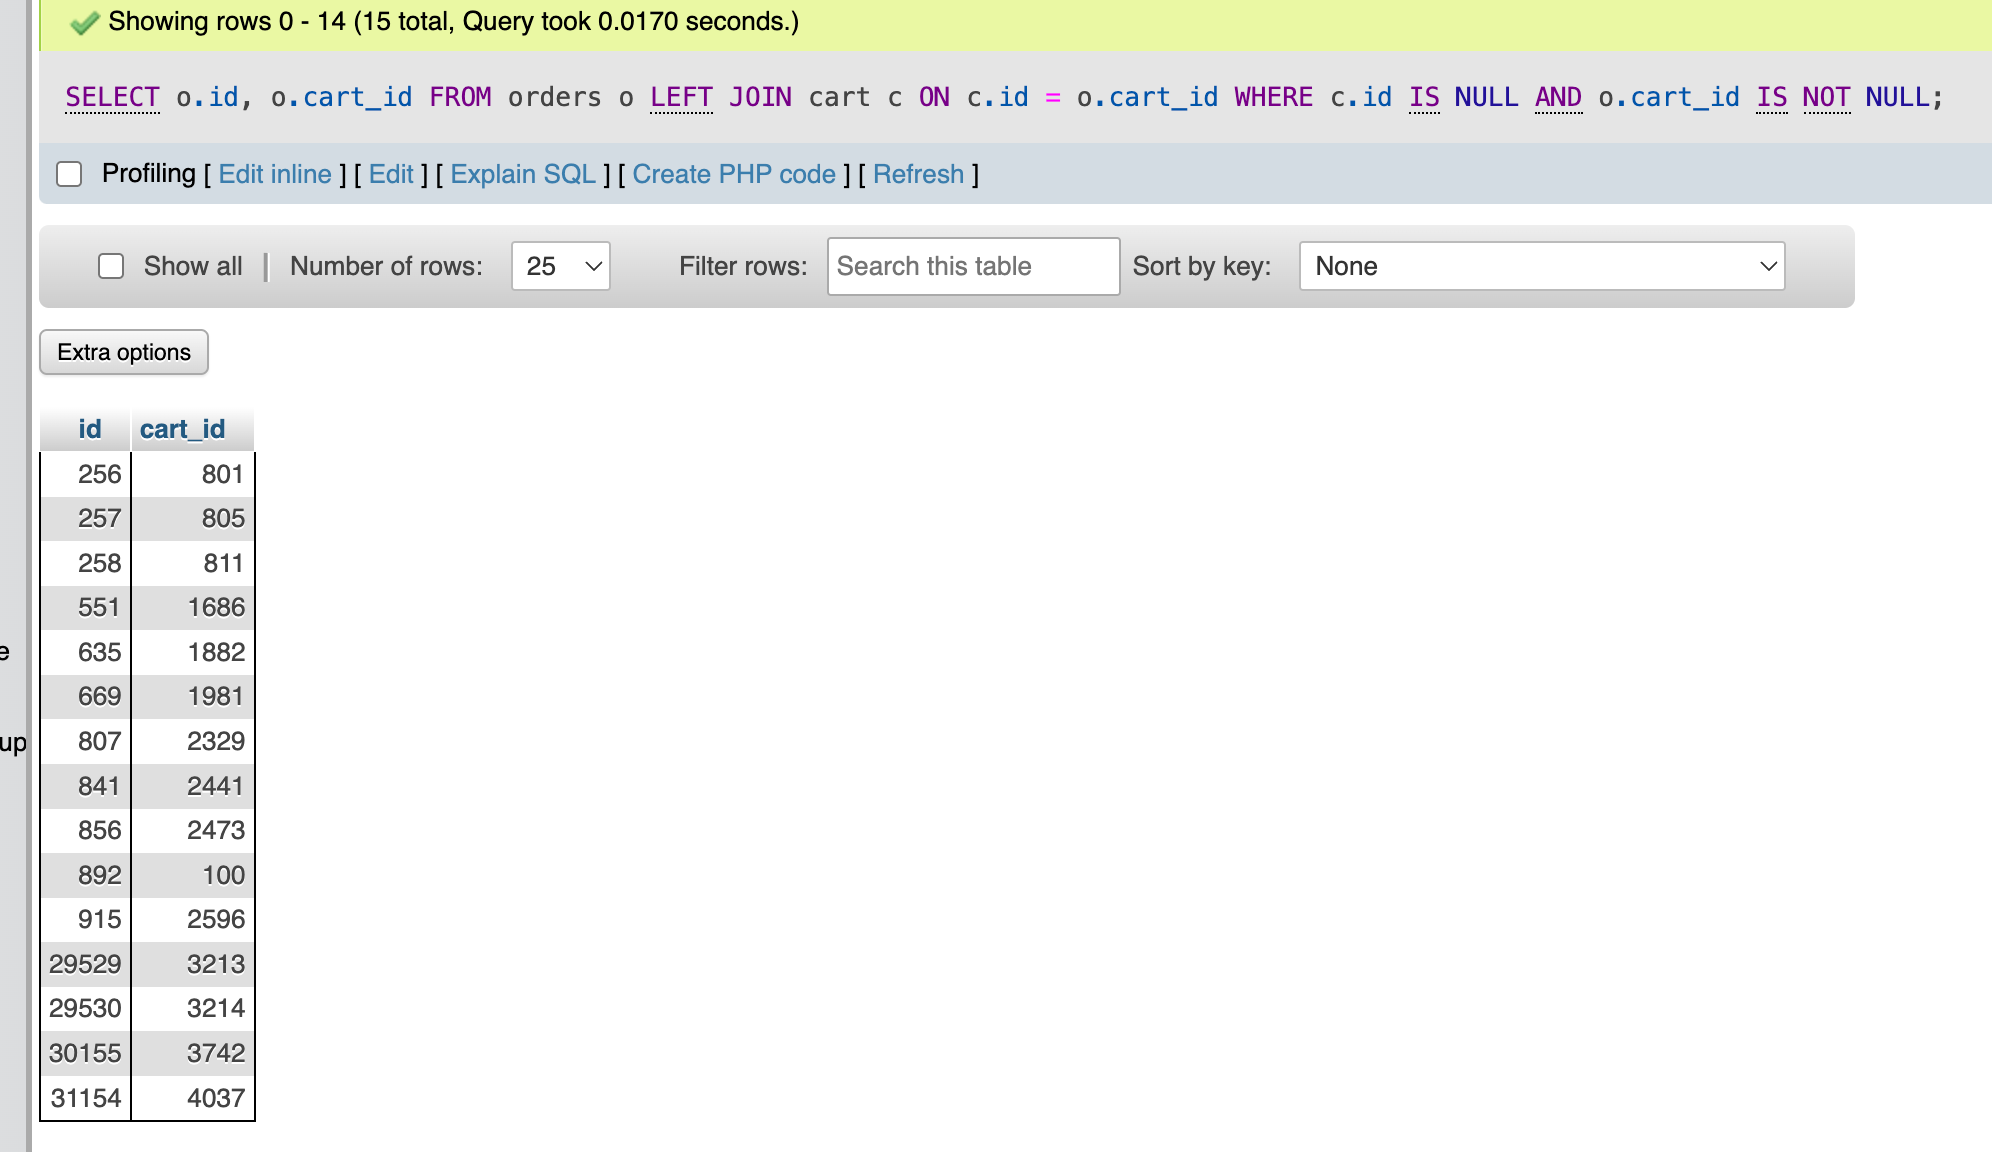Select cart_id cell 1686
The width and height of the screenshot is (1992, 1152).
(193, 607)
